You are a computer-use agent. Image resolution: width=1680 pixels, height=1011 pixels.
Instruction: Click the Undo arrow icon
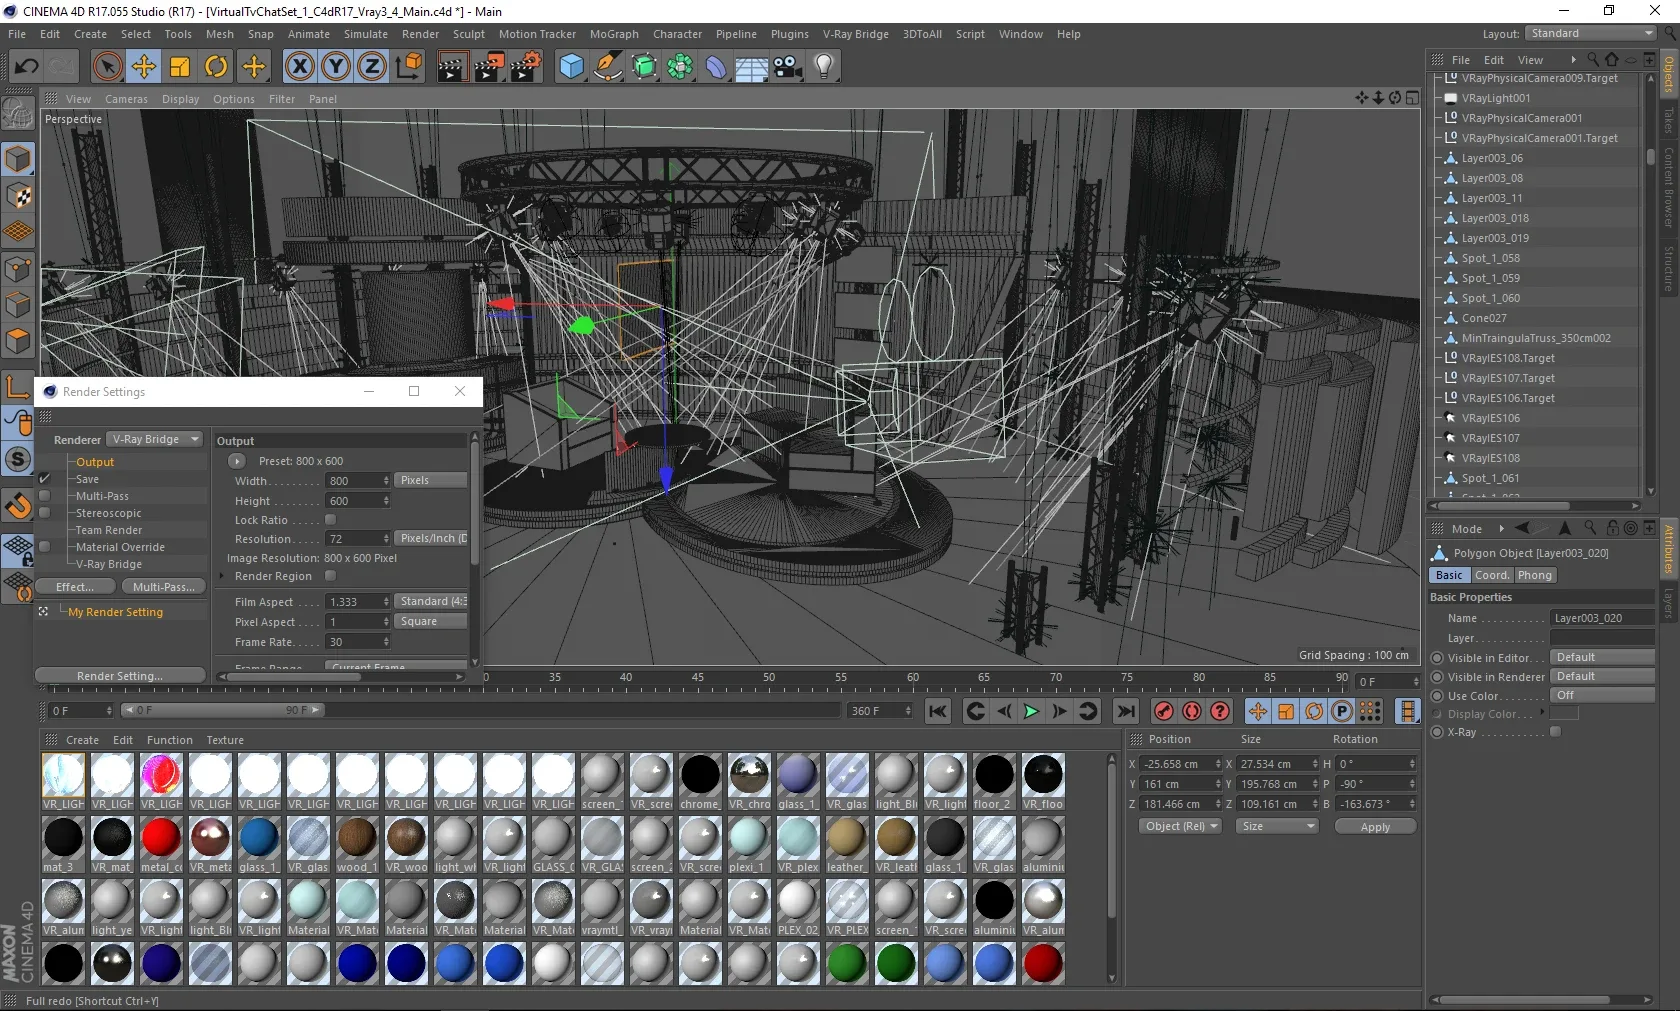27,67
